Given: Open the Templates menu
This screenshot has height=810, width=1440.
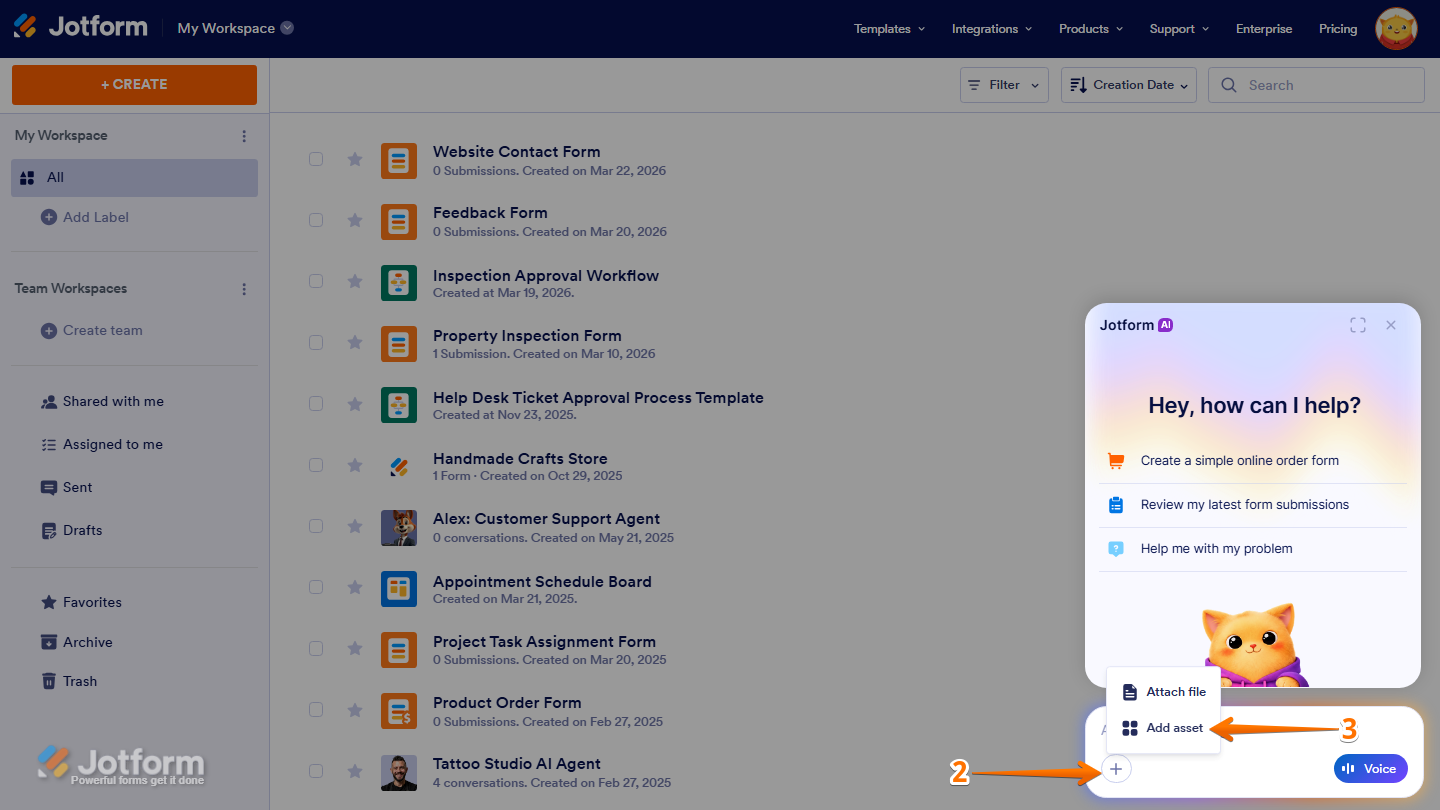Looking at the screenshot, I should point(887,28).
